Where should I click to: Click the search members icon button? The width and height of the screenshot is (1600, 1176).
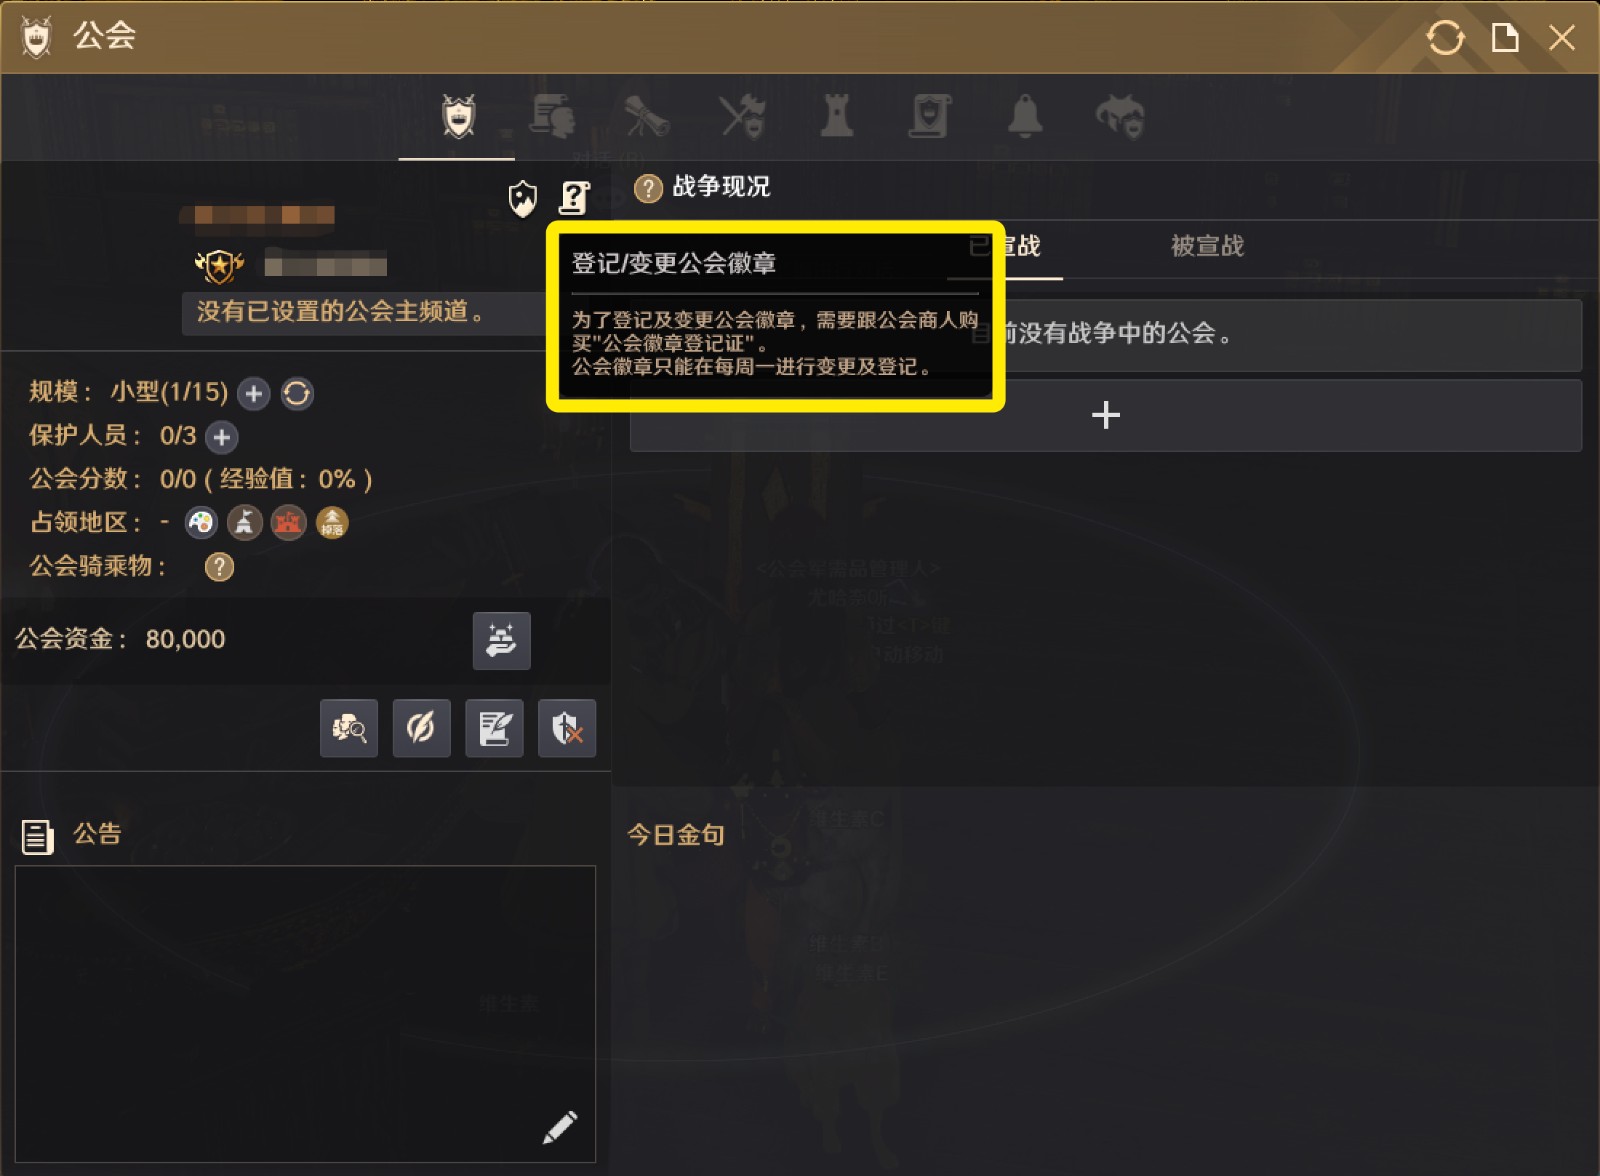pyautogui.click(x=349, y=728)
